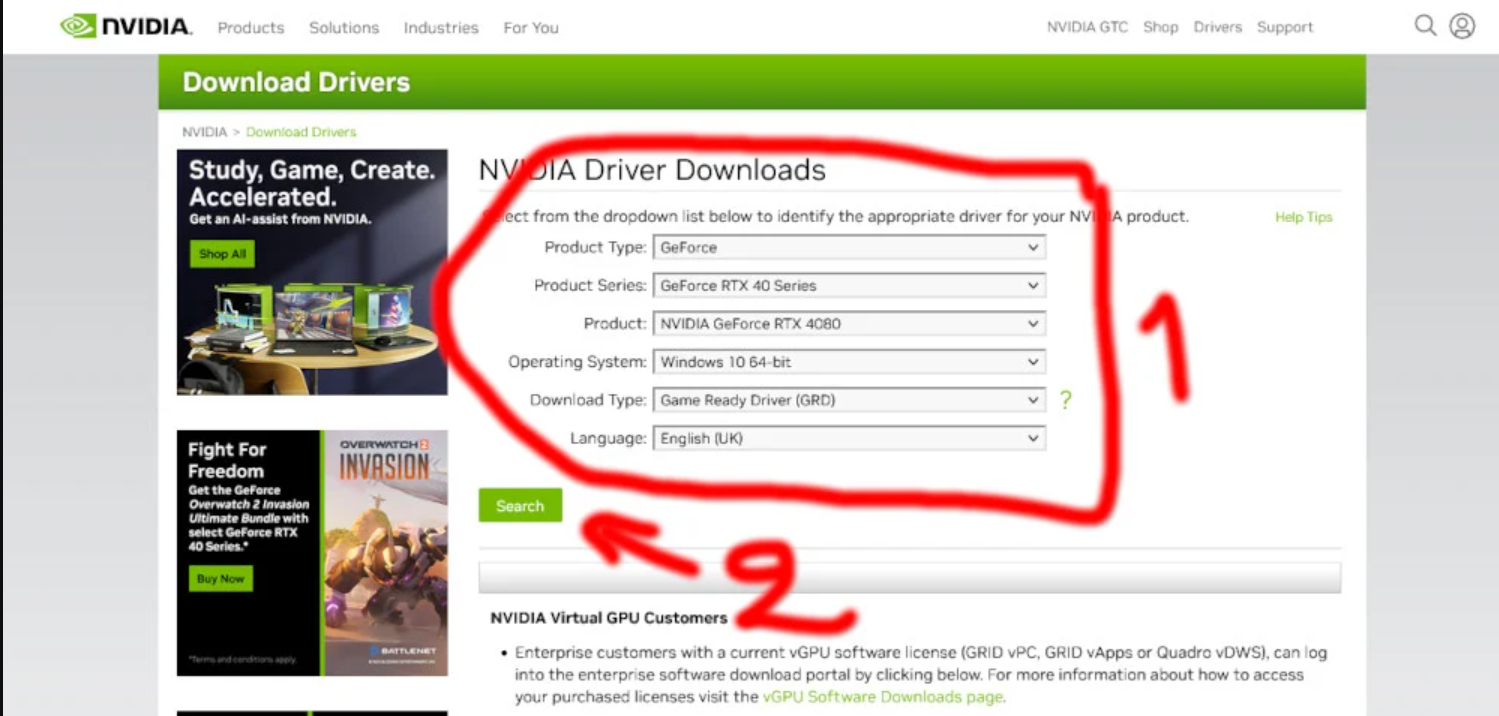Viewport: 1499px width, 716px height.
Task: Go to NVIDIA GTC
Action: pyautogui.click(x=1087, y=27)
